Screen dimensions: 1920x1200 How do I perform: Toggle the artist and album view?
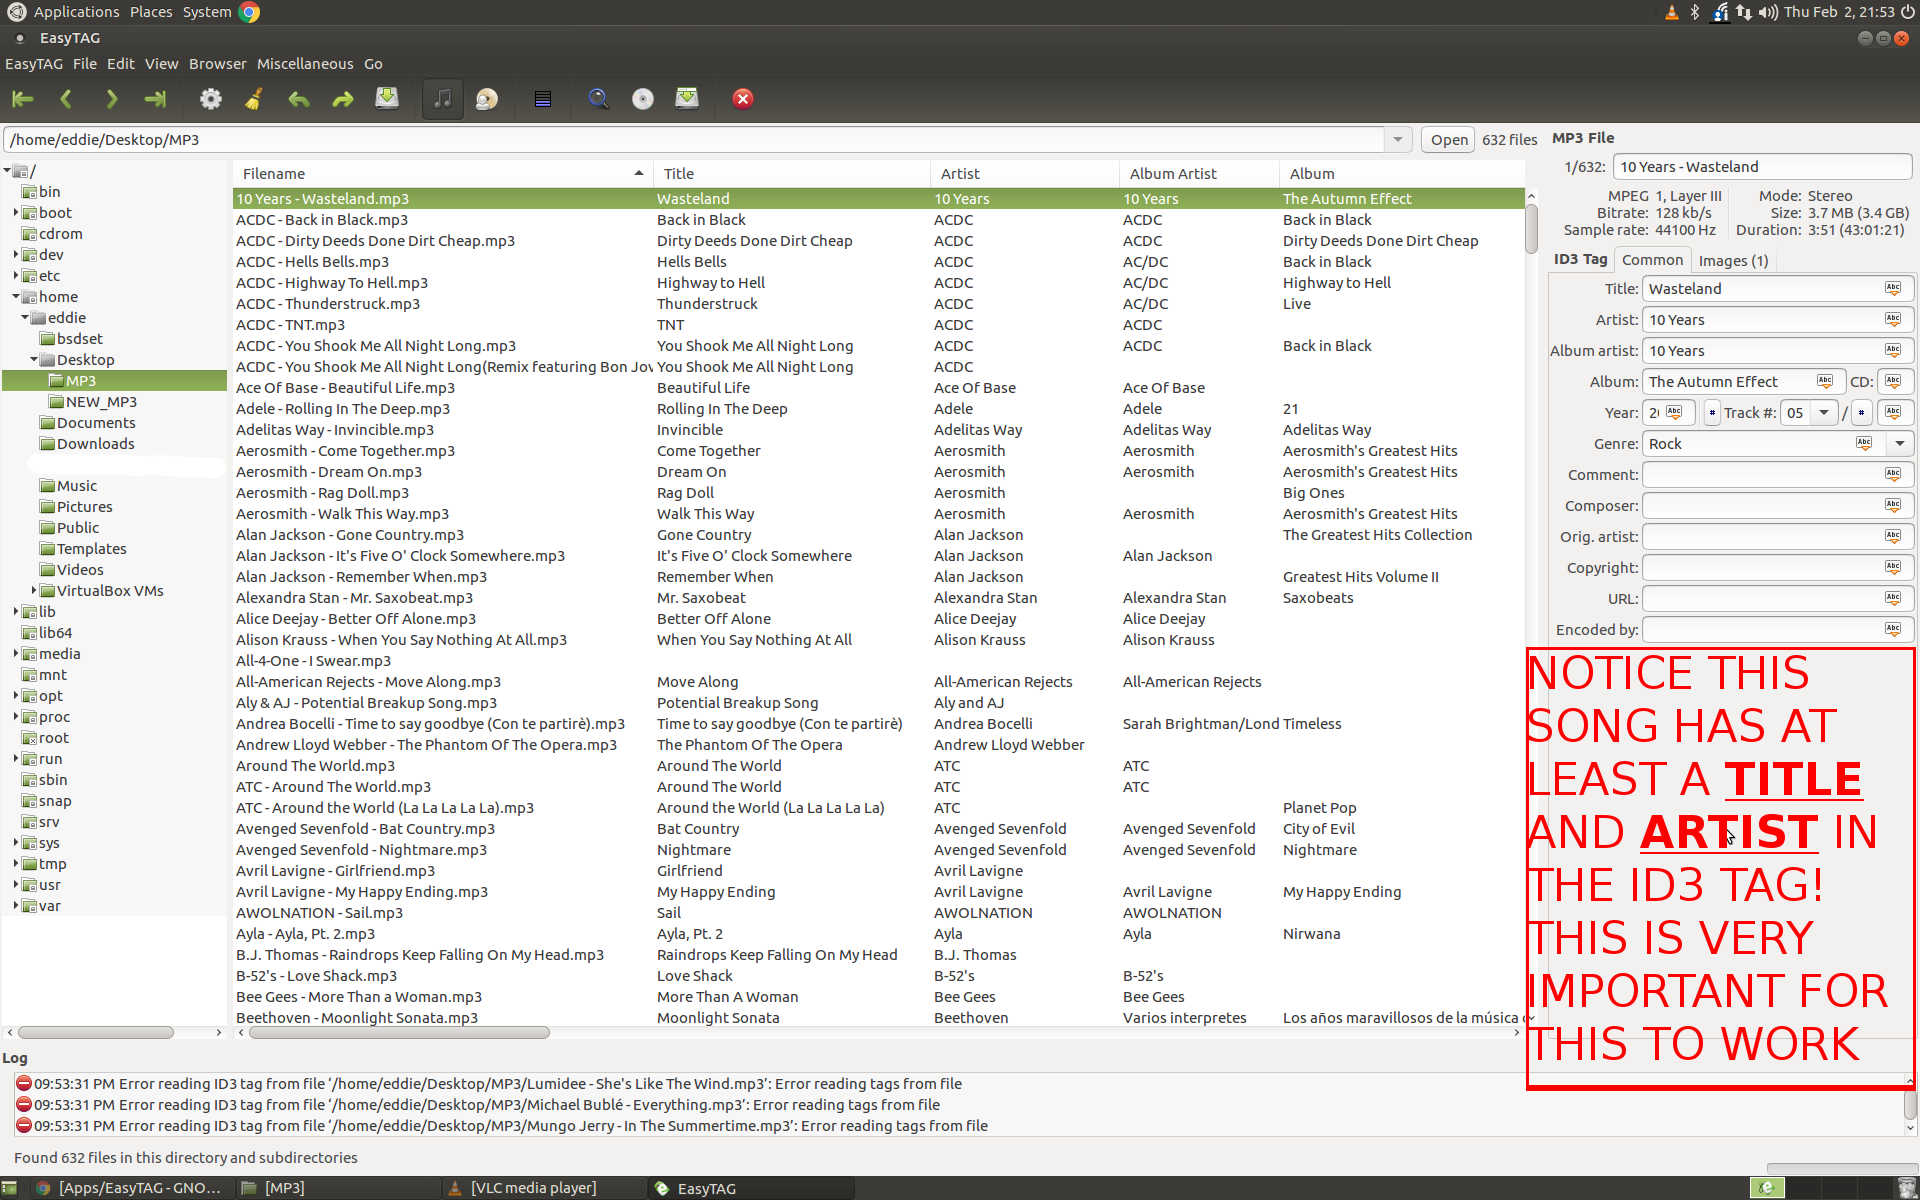click(486, 98)
